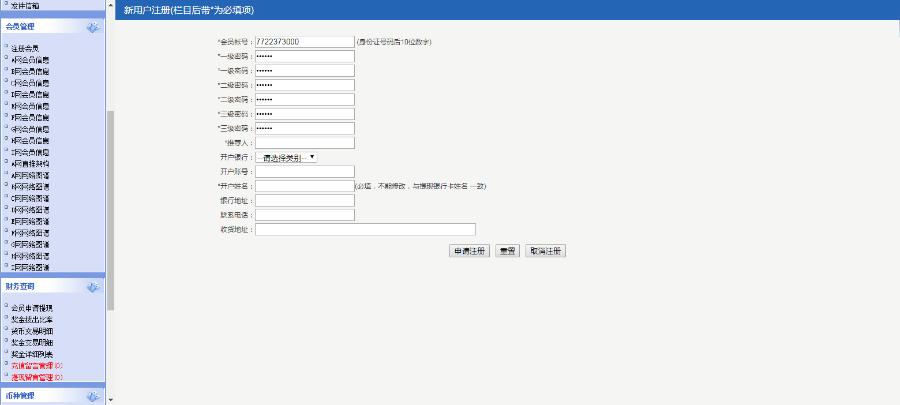This screenshot has width=900, height=405.
Task: Collapse the 财务查询 section header
Action: tap(53, 286)
